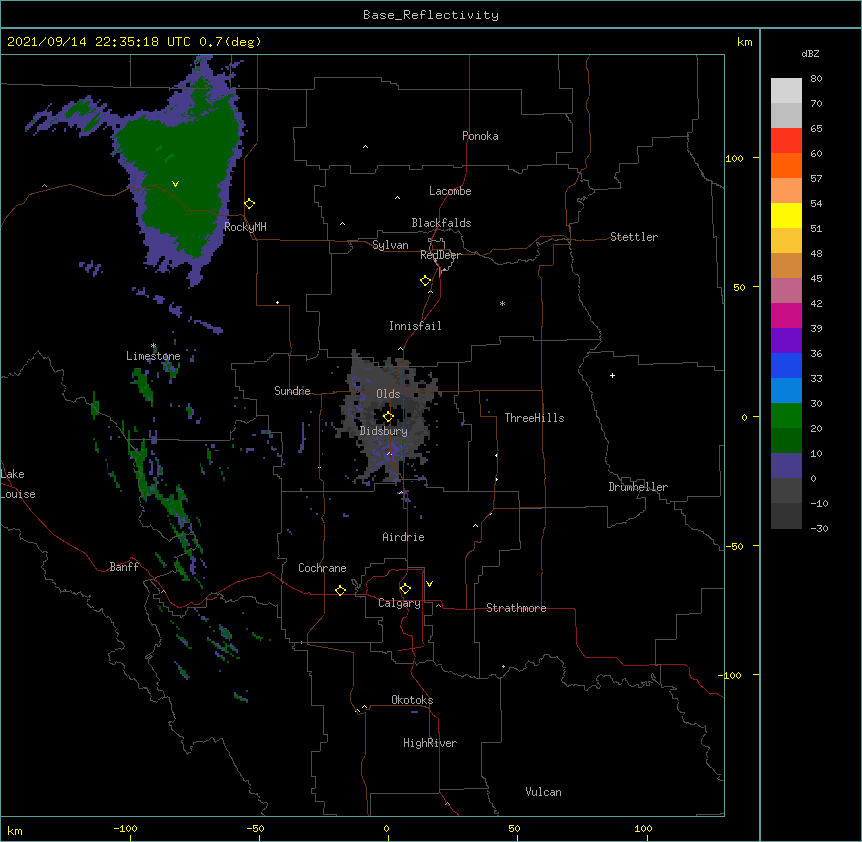Viewport: 862px width, 842px height.
Task: Click the yellow V marker inside green echo
Action: (175, 184)
